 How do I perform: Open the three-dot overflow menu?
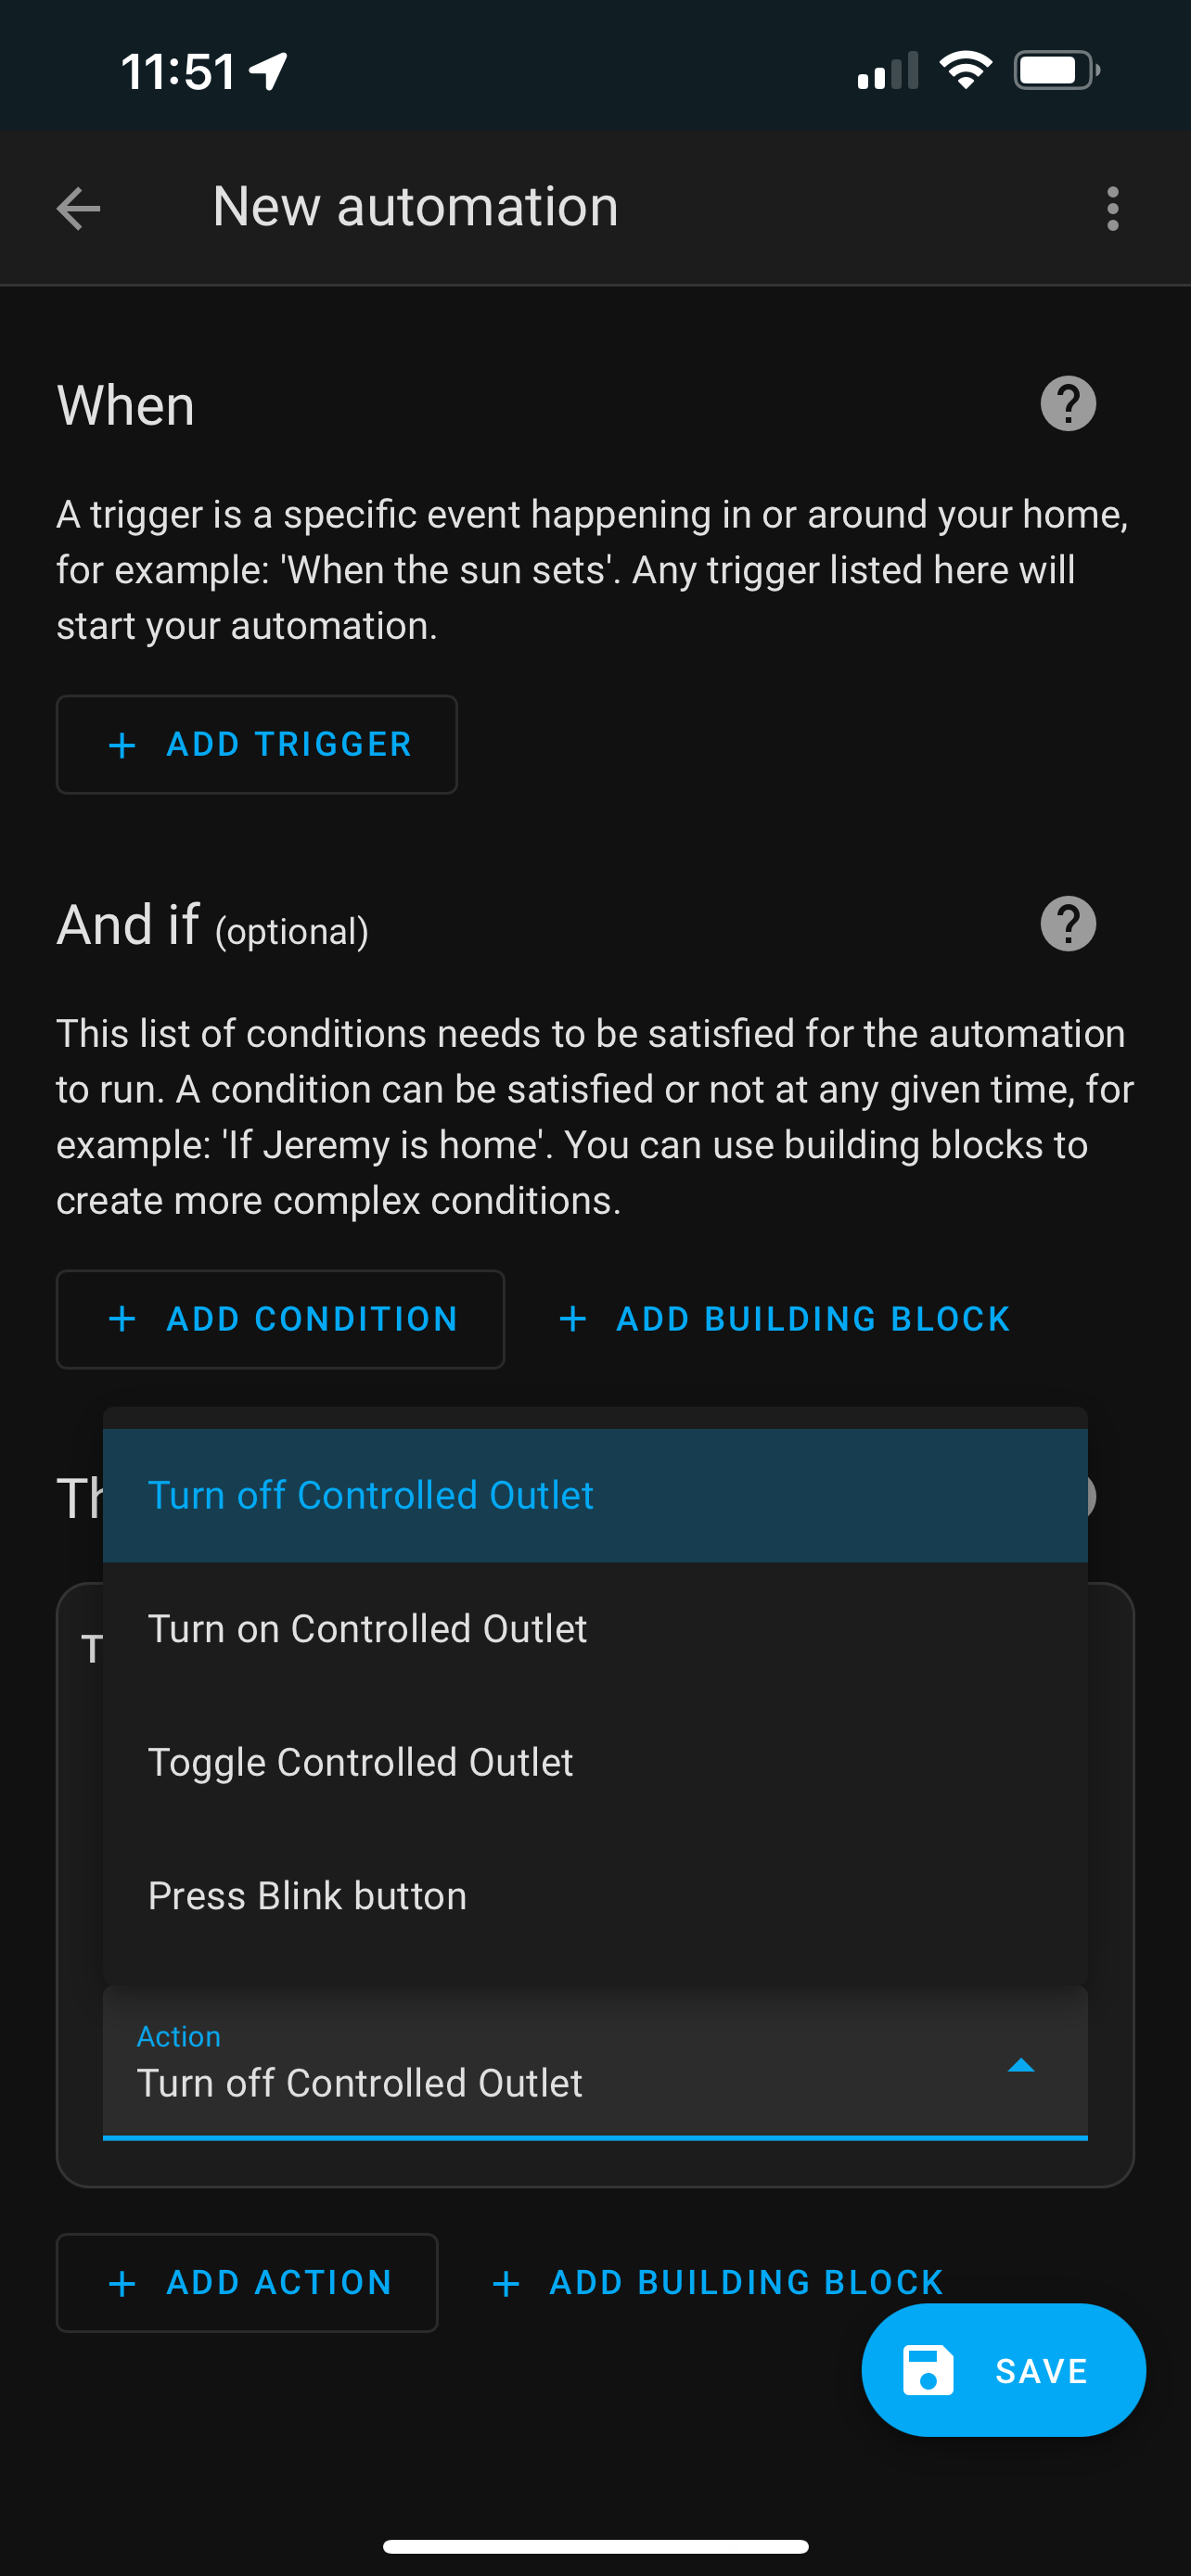click(x=1112, y=209)
